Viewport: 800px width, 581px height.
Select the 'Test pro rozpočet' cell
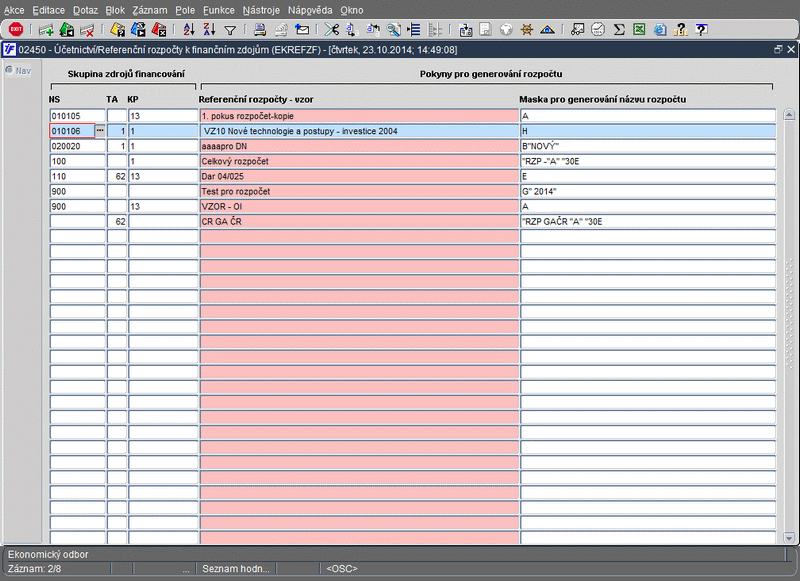359,191
